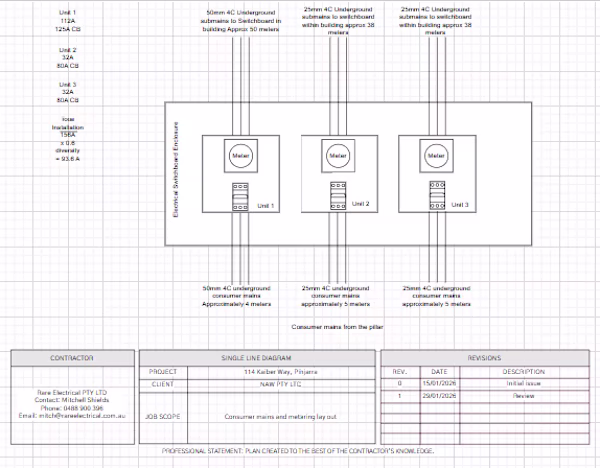Click the '50mm 4C Underground submains' note
600x468 pixels.
241,21
